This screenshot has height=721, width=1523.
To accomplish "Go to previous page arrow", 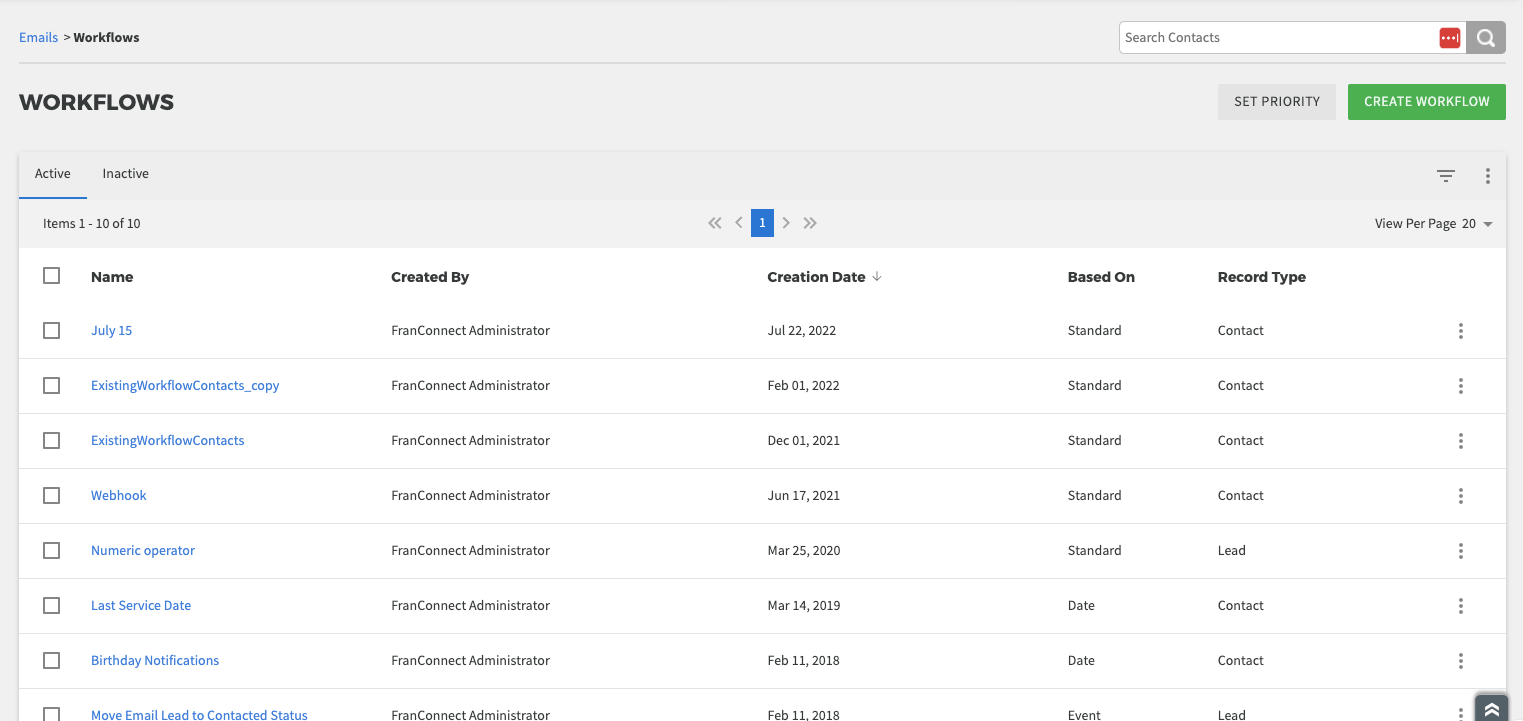I will pyautogui.click(x=739, y=223).
